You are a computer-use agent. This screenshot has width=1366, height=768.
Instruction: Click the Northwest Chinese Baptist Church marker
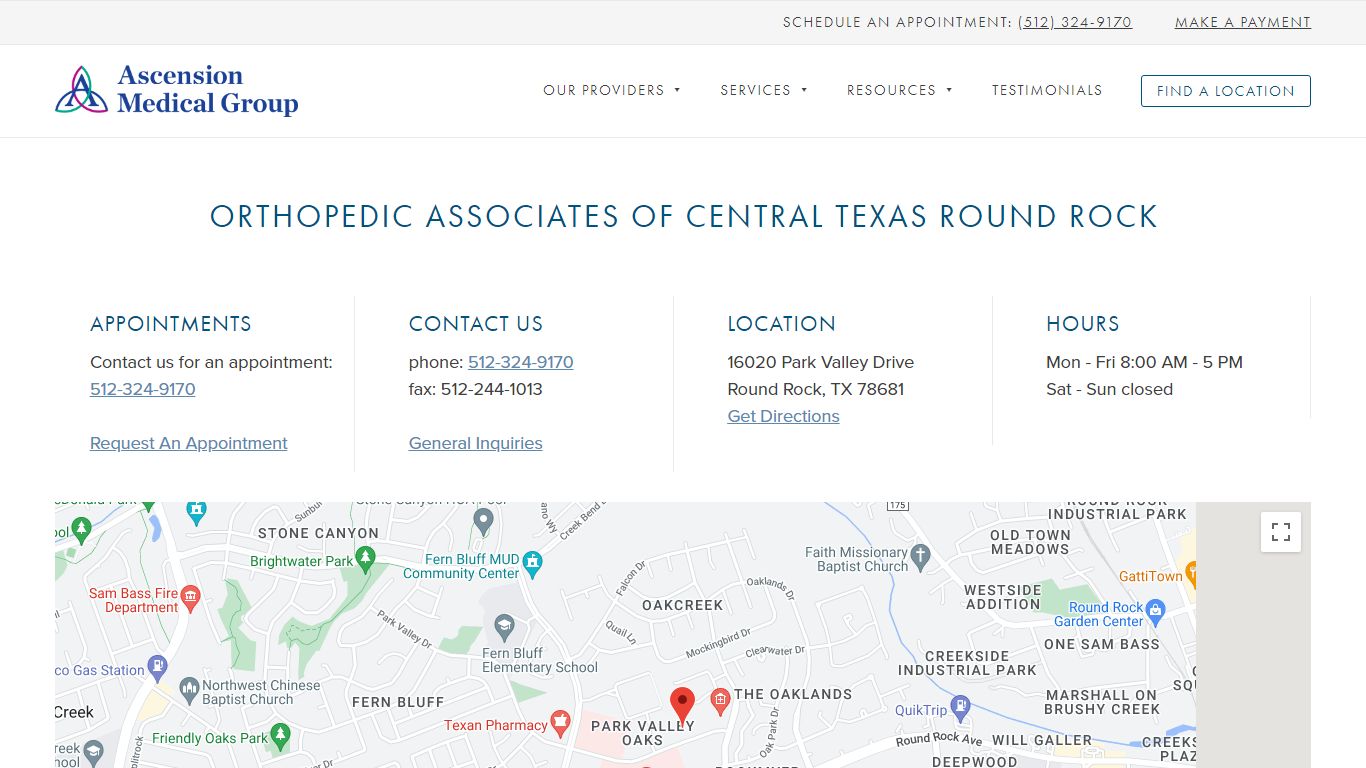coord(189,688)
